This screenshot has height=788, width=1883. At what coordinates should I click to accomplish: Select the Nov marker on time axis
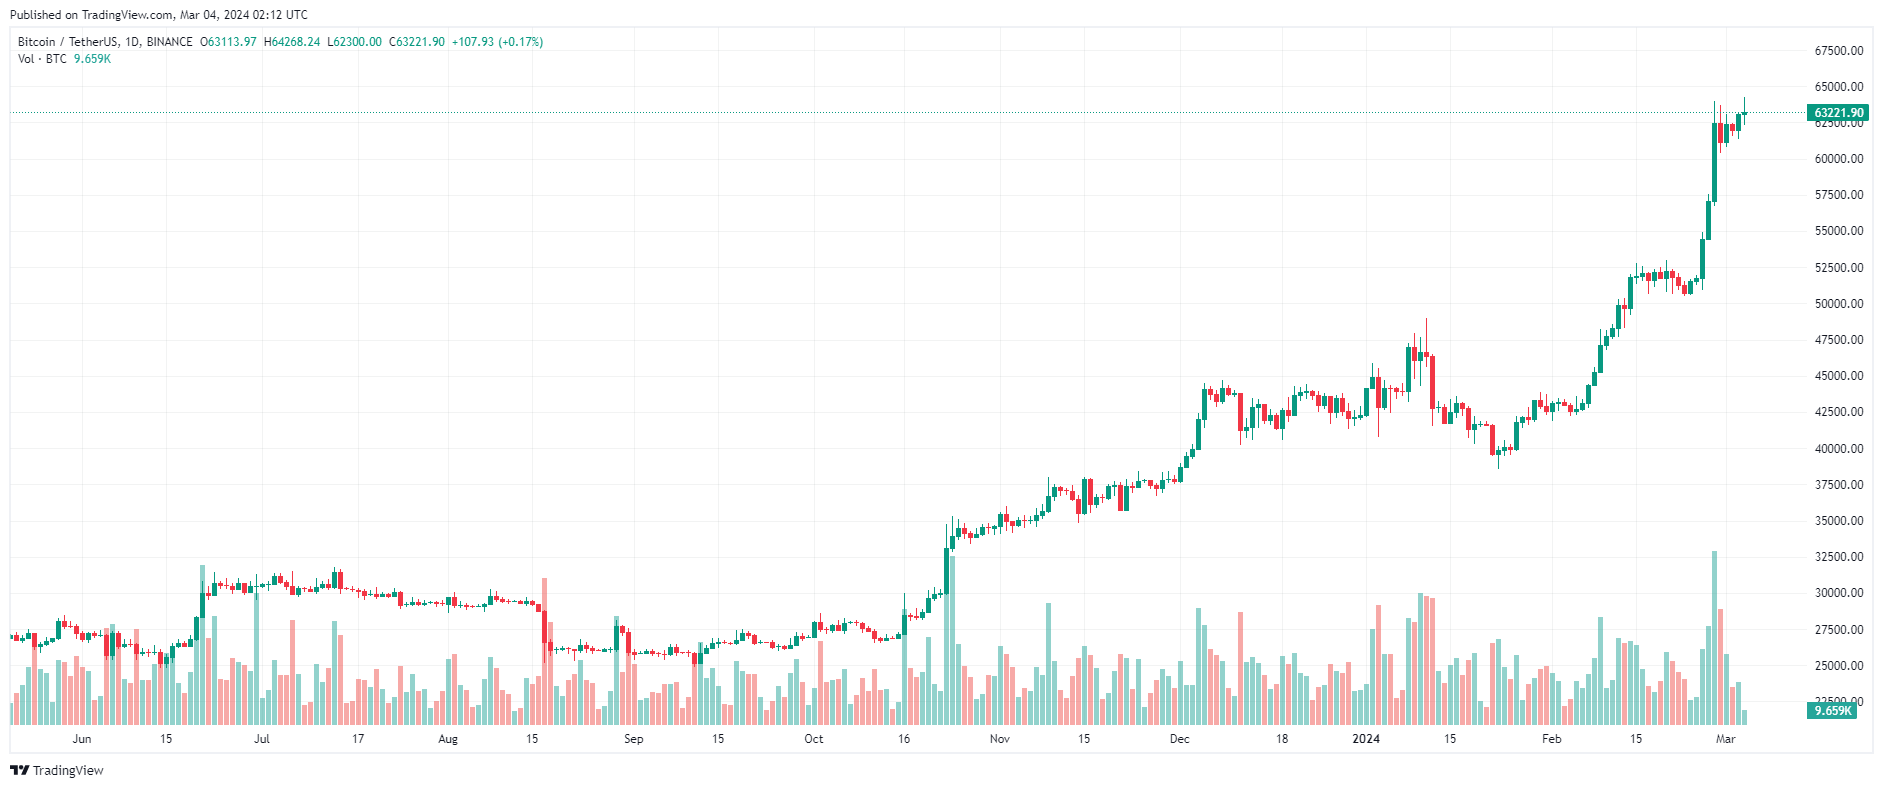pyautogui.click(x=1000, y=739)
